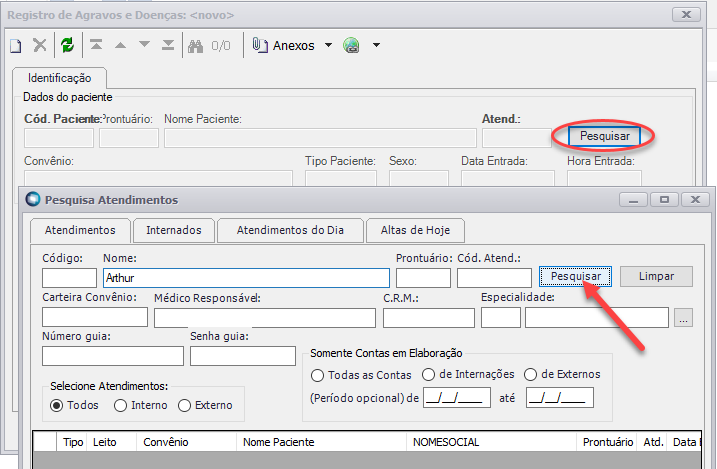717x469 pixels.
Task: Click the green globe printer icon
Action: tap(351, 45)
